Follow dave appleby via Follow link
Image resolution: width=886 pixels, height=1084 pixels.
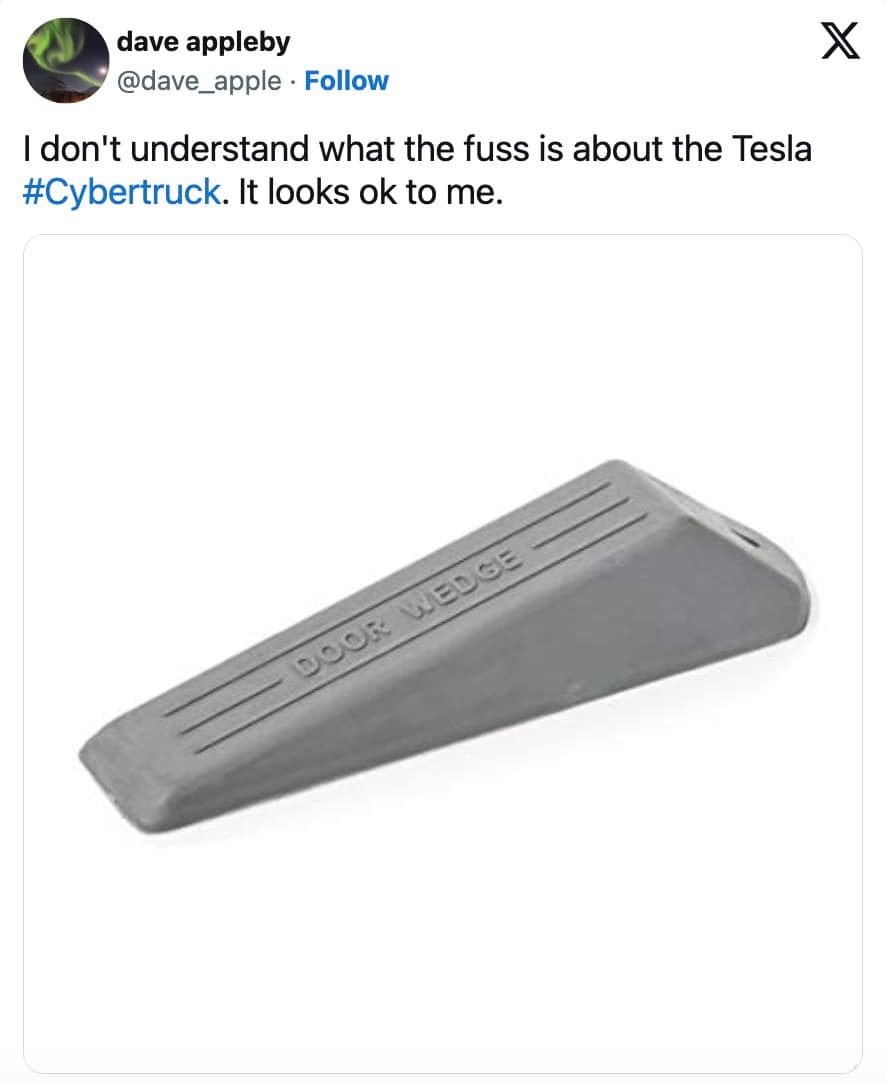[346, 81]
